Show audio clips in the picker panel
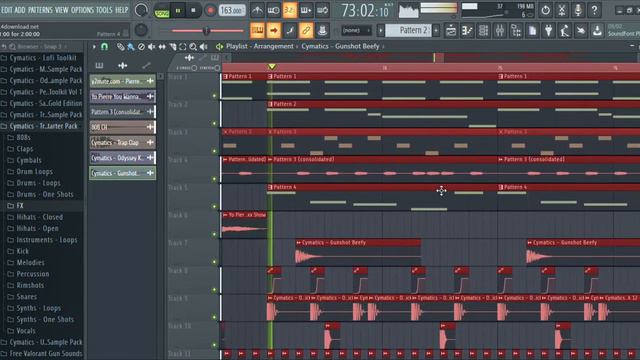Image resolution: width=640 pixels, height=360 pixels. 122,65
